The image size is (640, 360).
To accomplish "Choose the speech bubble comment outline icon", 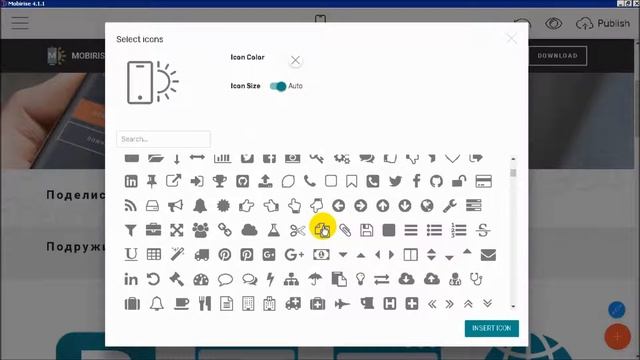I will tap(225, 280).
